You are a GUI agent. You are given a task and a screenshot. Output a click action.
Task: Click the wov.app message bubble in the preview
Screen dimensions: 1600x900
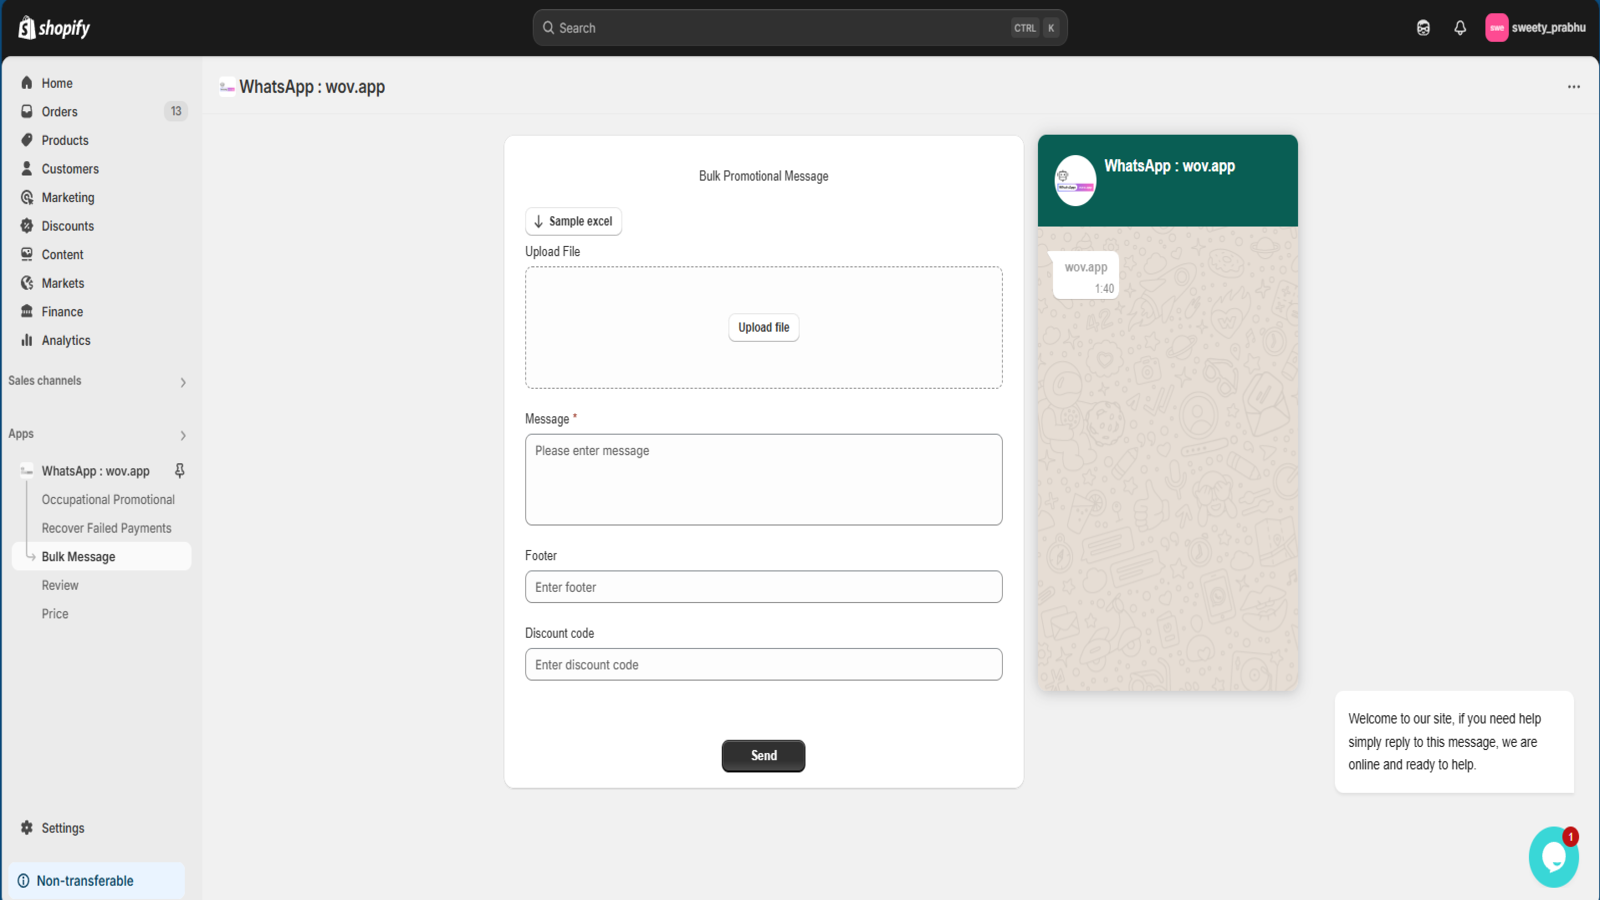click(x=1086, y=275)
